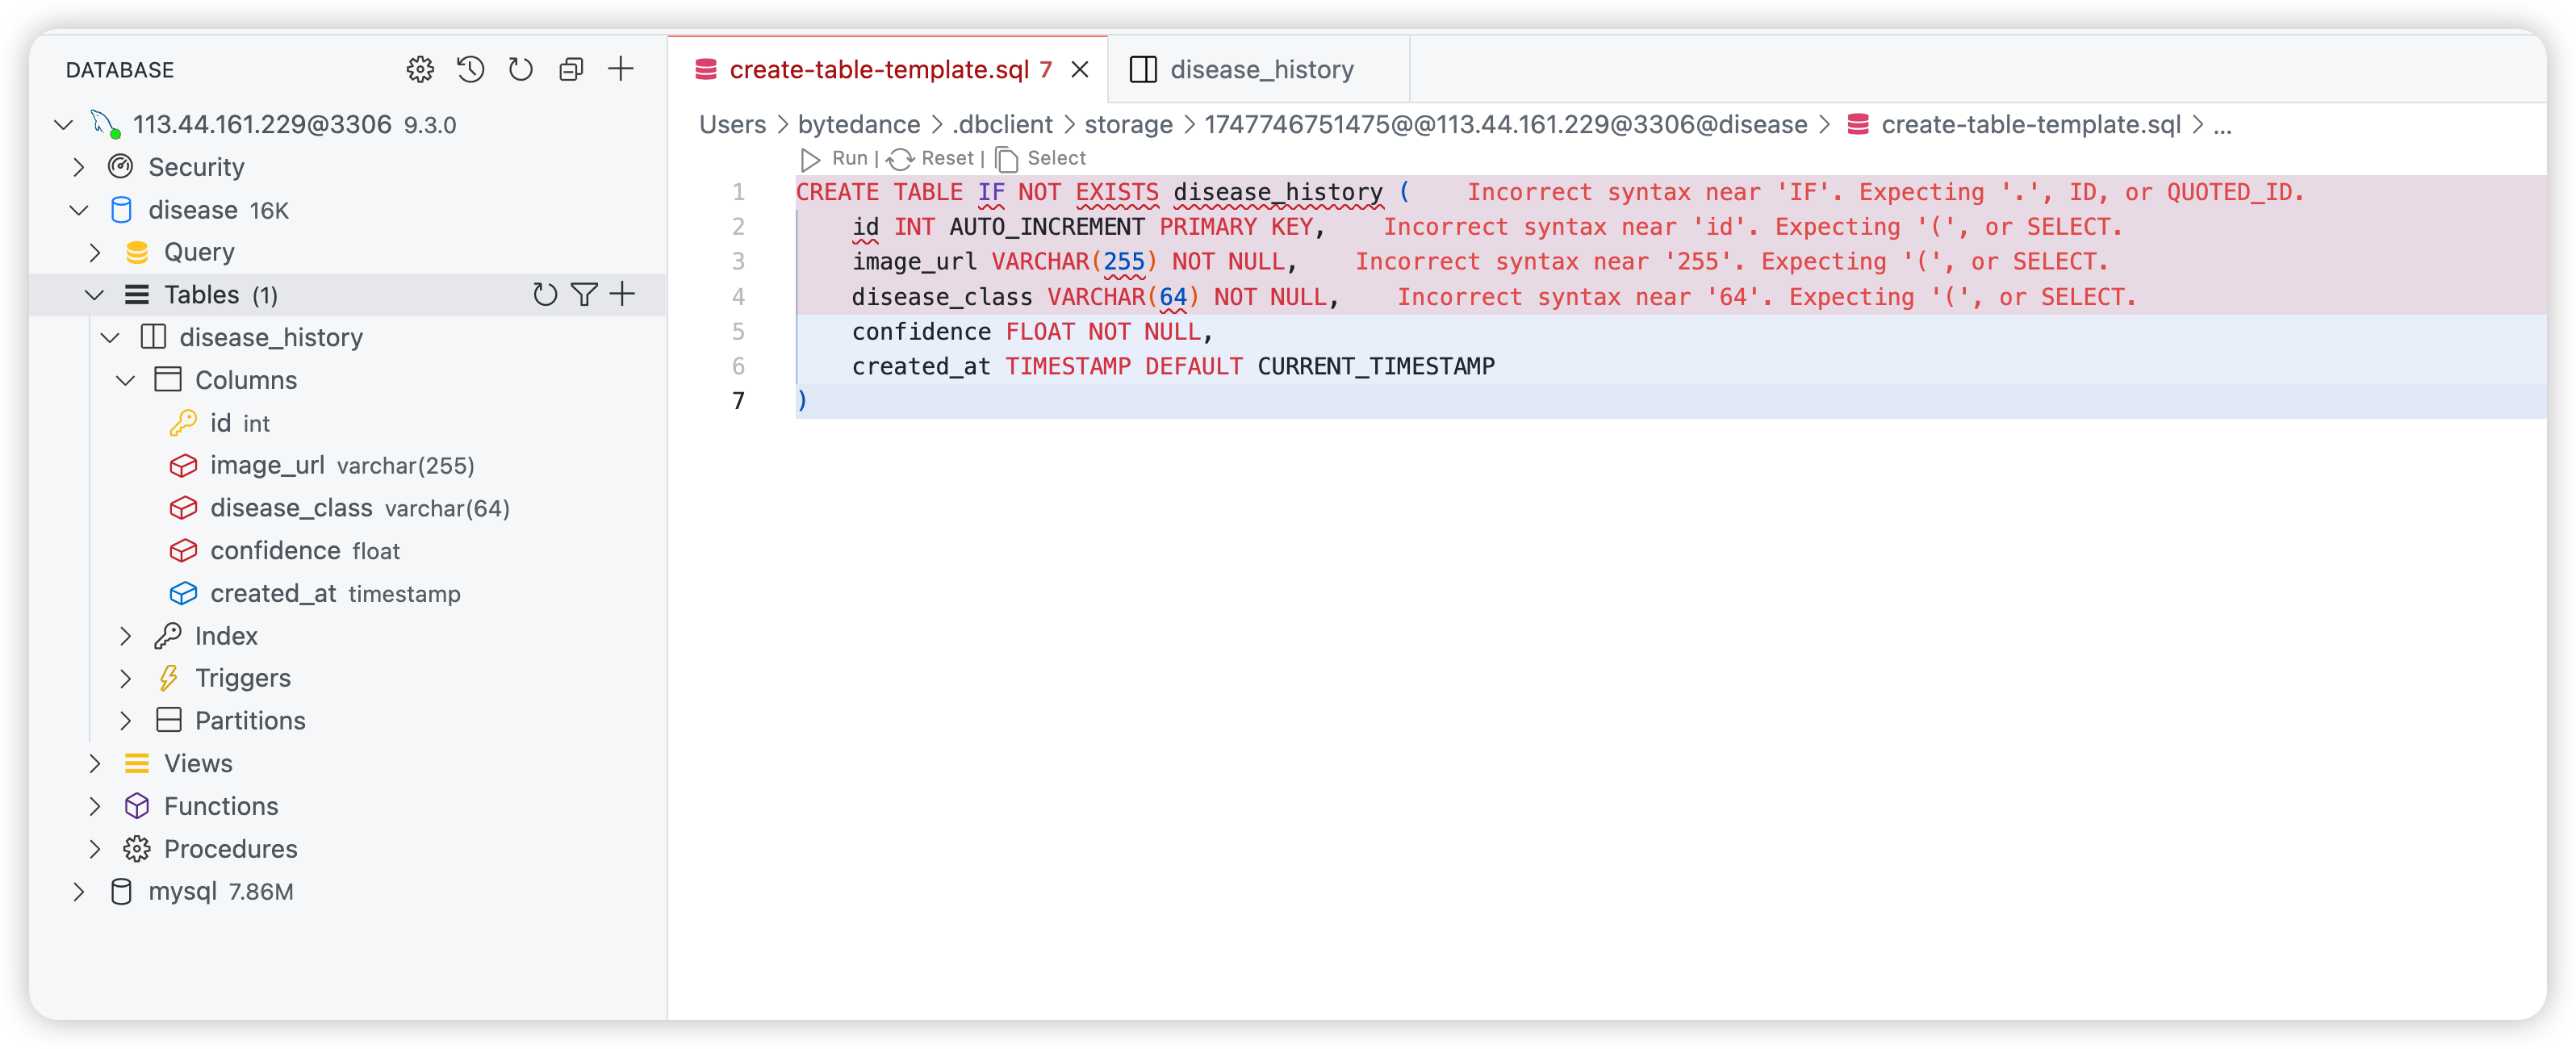Collapse the Columns folder
The image size is (2576, 1049).
click(126, 380)
